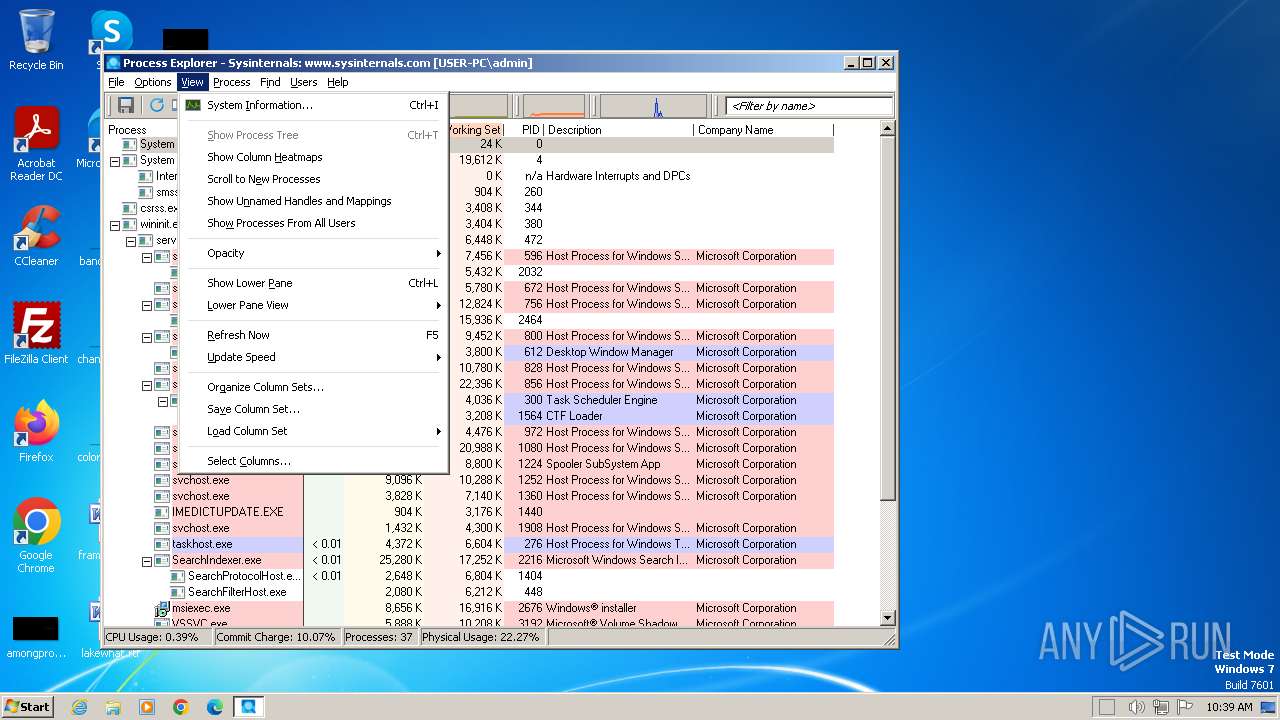Screen dimensions: 1280x720
Task: Select the taskhost.exe process row
Action: (x=469, y=544)
